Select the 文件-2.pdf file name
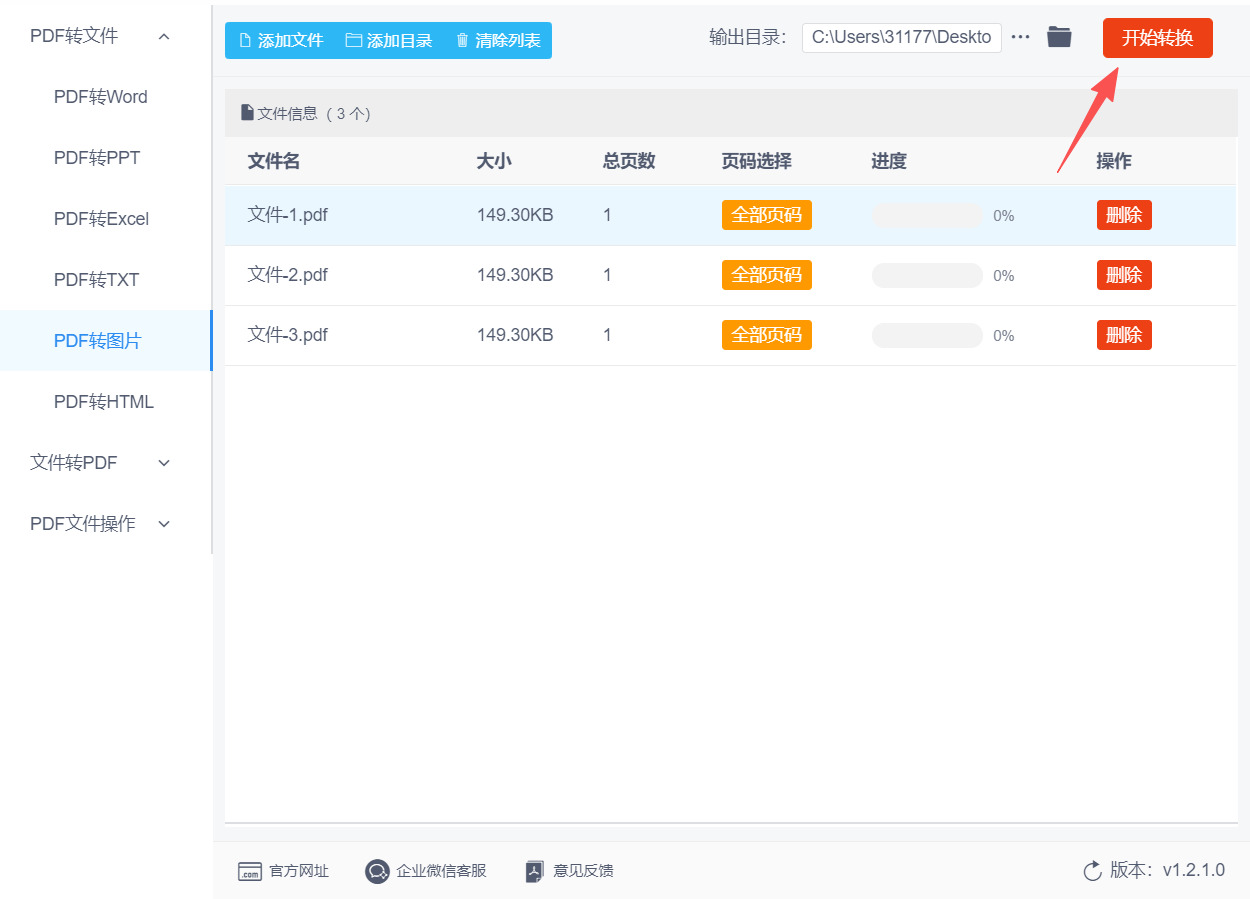The height and width of the screenshot is (899, 1250). (x=288, y=275)
